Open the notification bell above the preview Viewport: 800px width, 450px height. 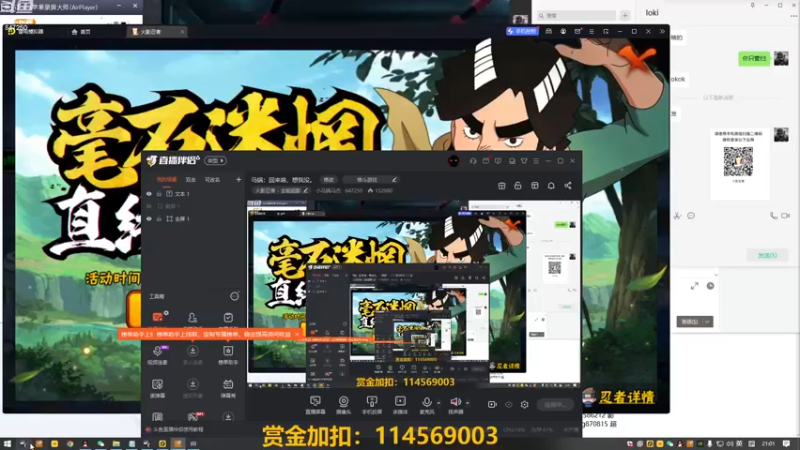(x=551, y=186)
